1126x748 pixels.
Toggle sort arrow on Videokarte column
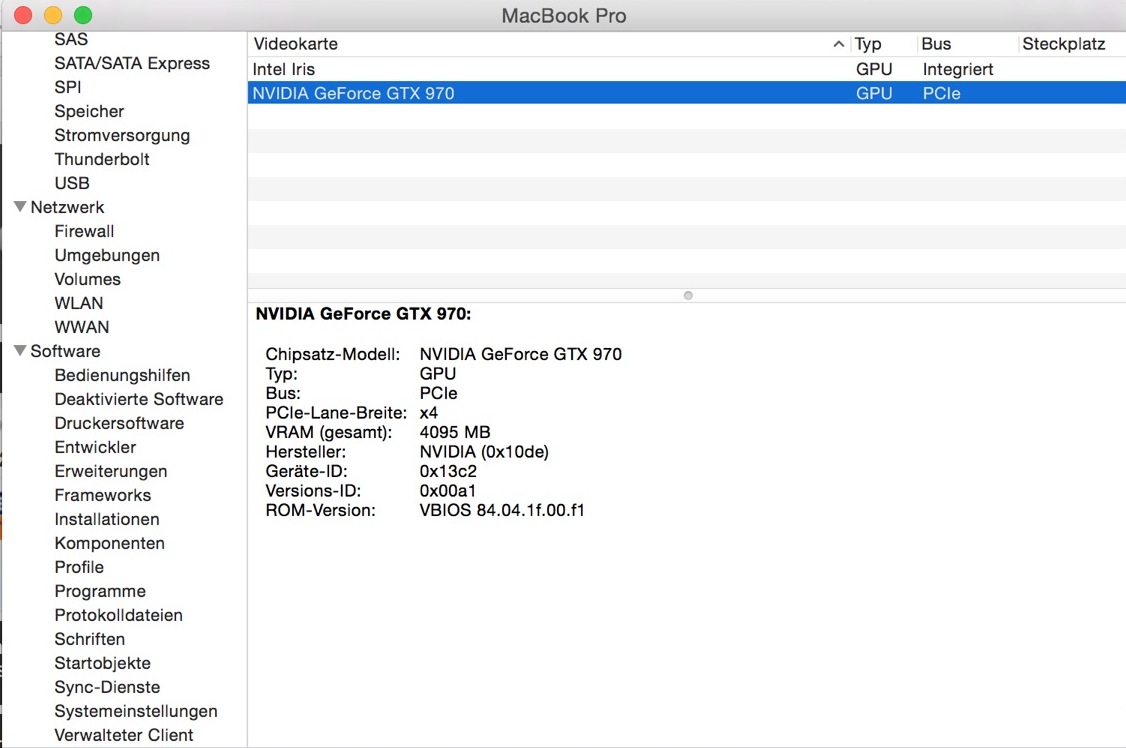838,44
